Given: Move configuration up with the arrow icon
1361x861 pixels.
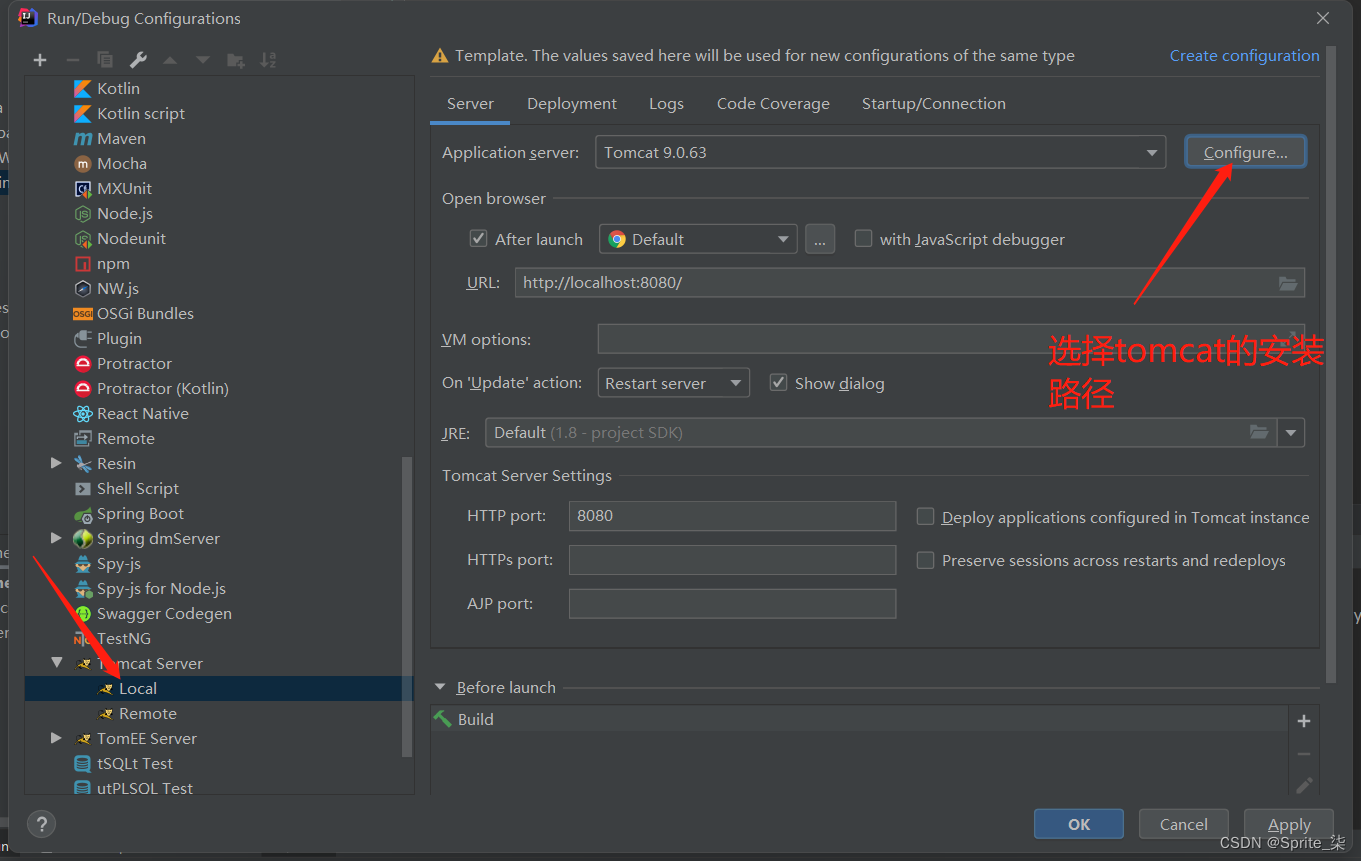Looking at the screenshot, I should 170,60.
